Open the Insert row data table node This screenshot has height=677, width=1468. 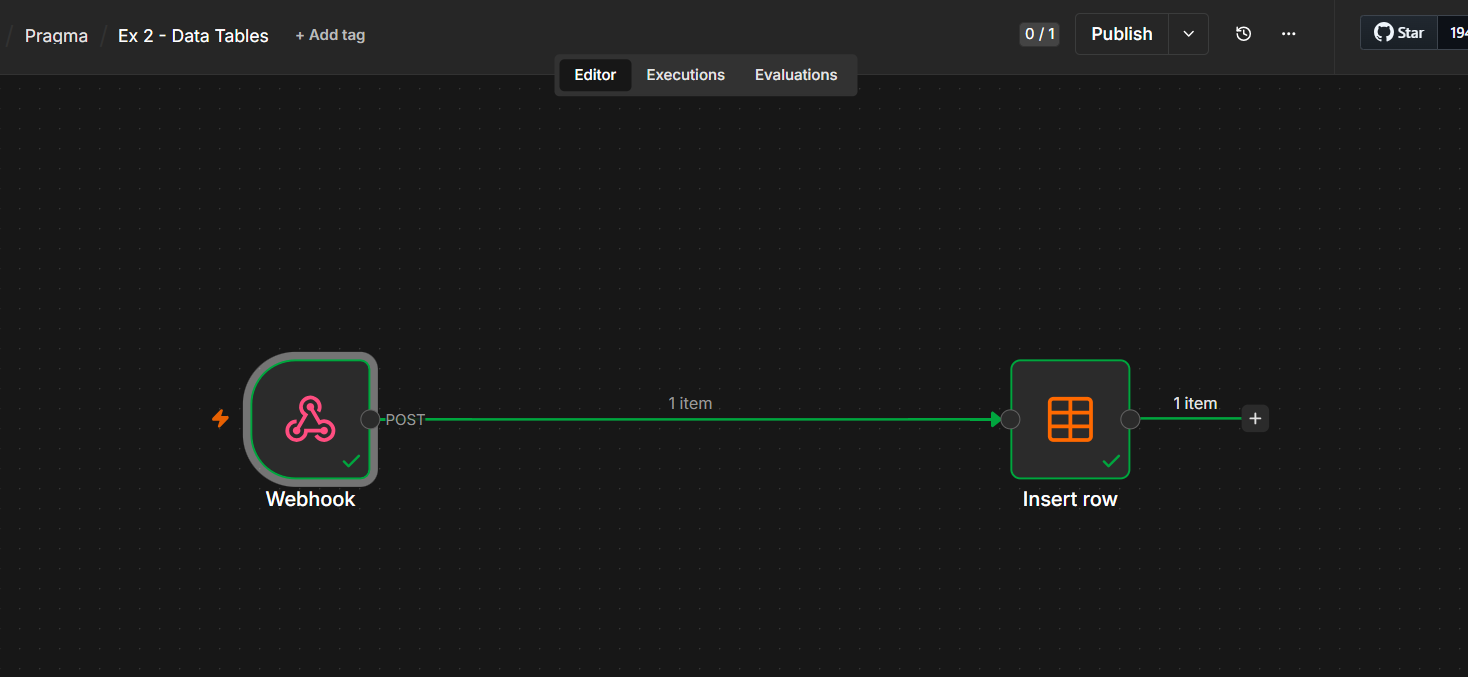1070,419
